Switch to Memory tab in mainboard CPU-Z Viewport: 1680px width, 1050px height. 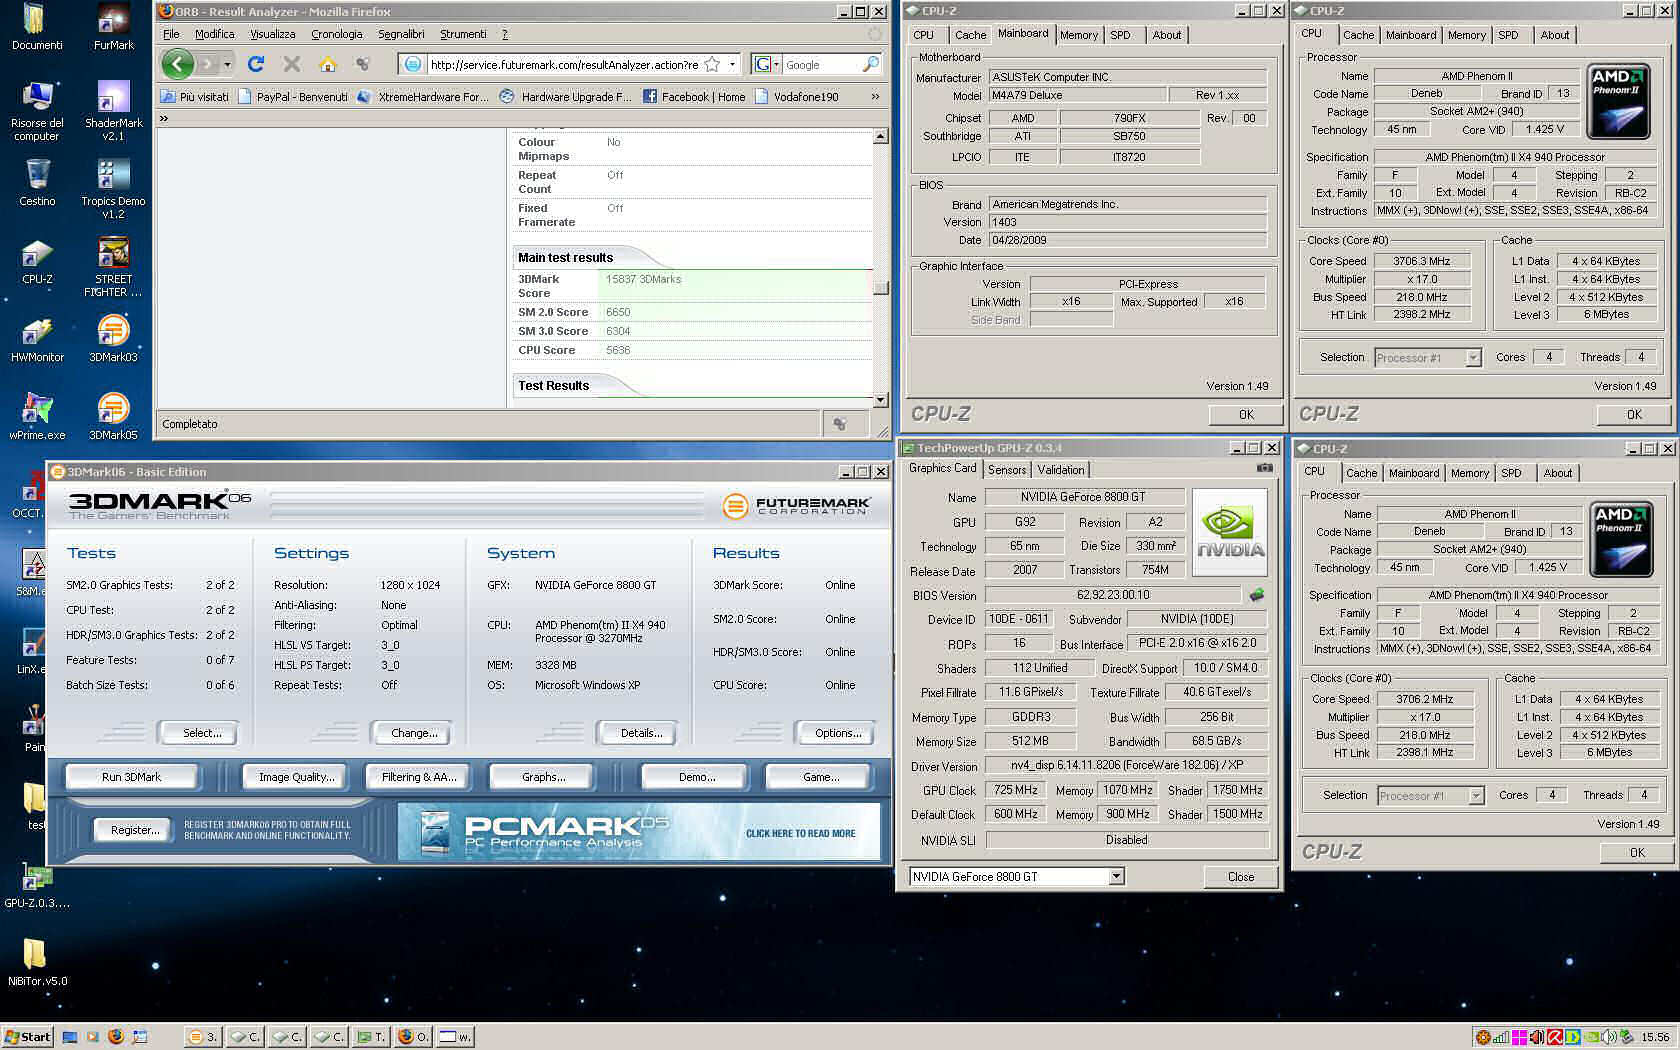1079,35
